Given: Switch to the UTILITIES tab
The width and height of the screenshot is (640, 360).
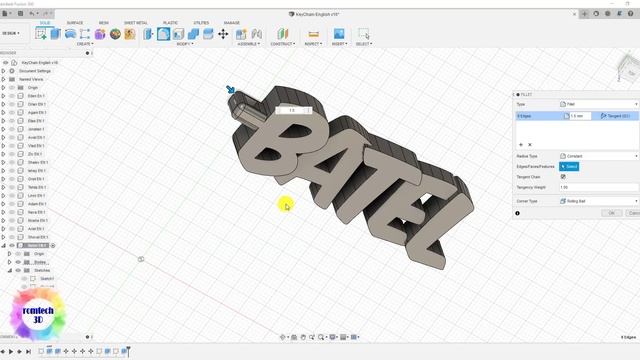Looking at the screenshot, I should coord(201,22).
